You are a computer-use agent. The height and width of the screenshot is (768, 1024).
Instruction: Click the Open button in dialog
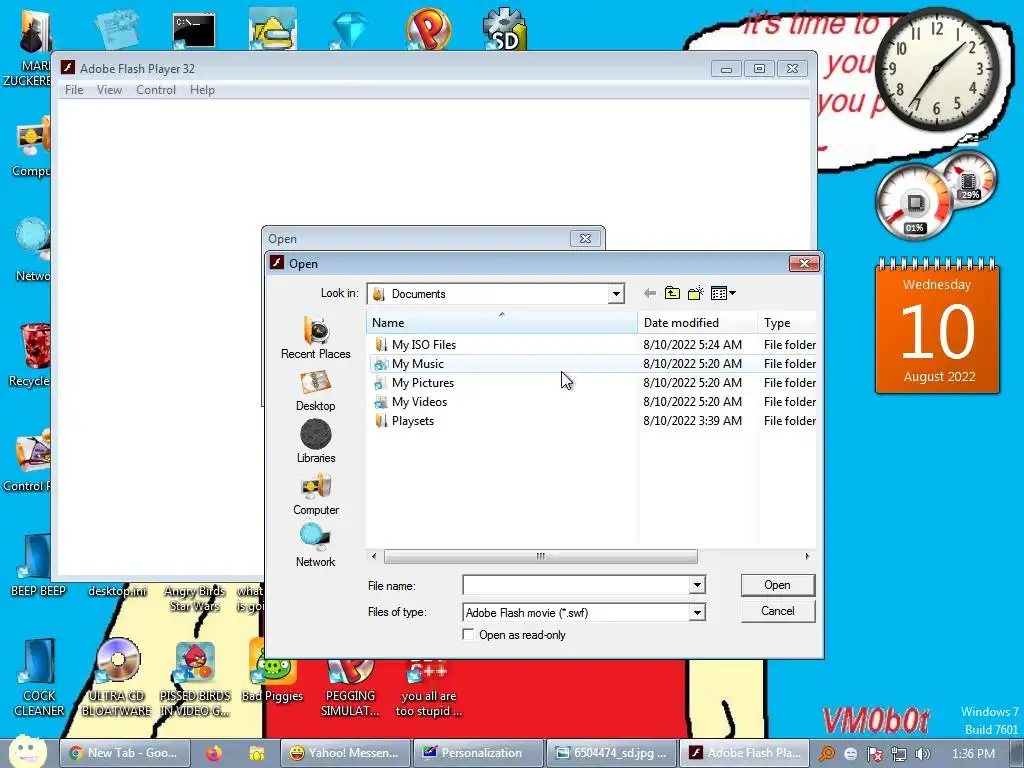777,585
